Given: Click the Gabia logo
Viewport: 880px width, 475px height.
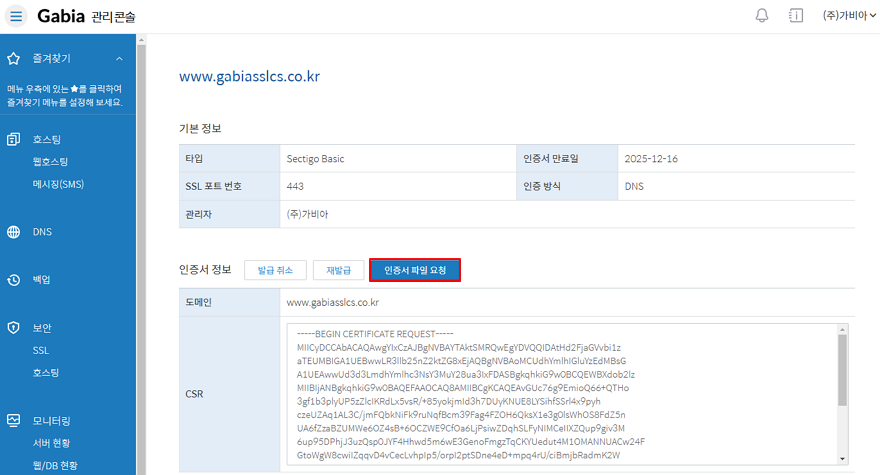Looking at the screenshot, I should click(61, 16).
